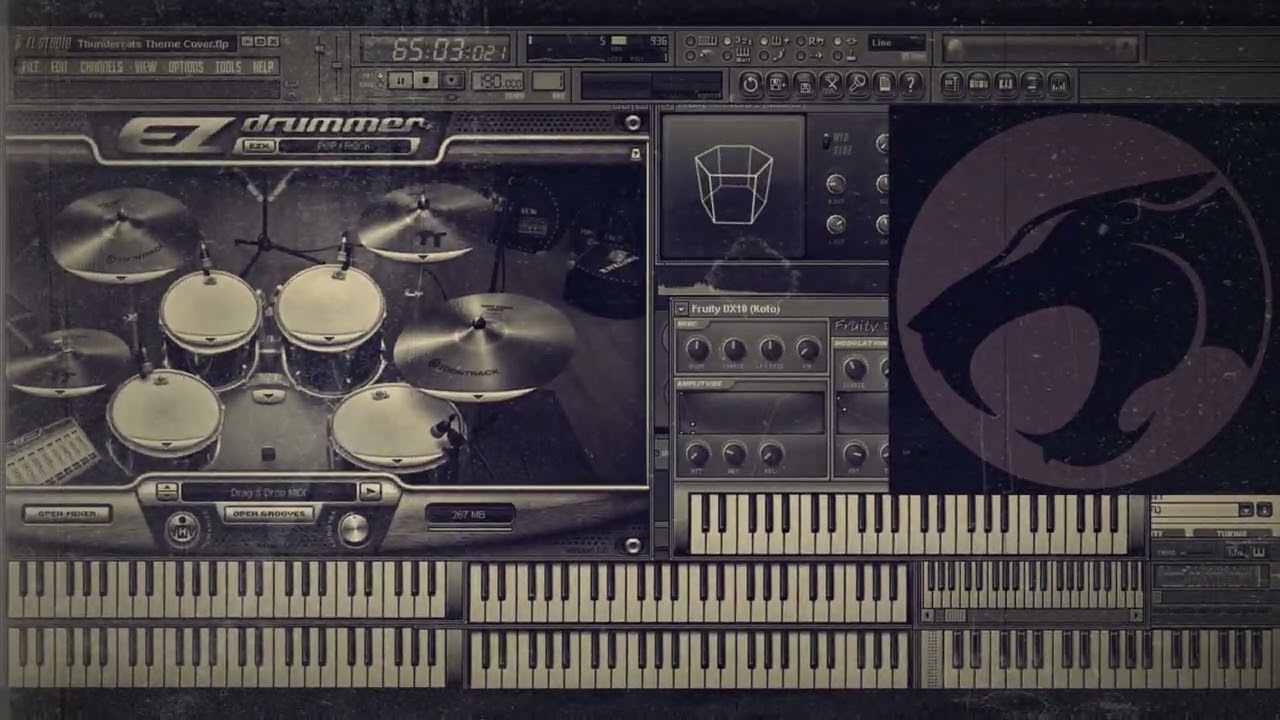Open the FILE menu
The height and width of the screenshot is (720, 1280).
(x=30, y=67)
